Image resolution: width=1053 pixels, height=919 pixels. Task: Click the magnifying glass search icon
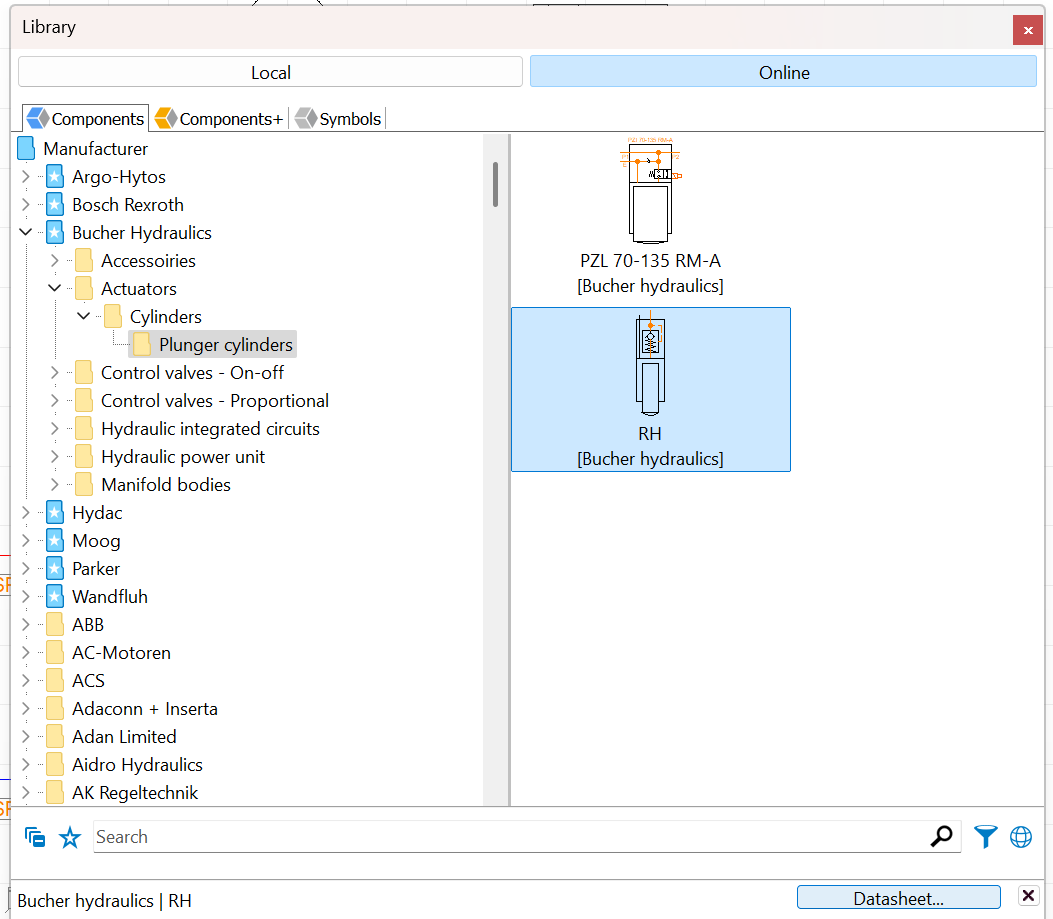(x=942, y=836)
